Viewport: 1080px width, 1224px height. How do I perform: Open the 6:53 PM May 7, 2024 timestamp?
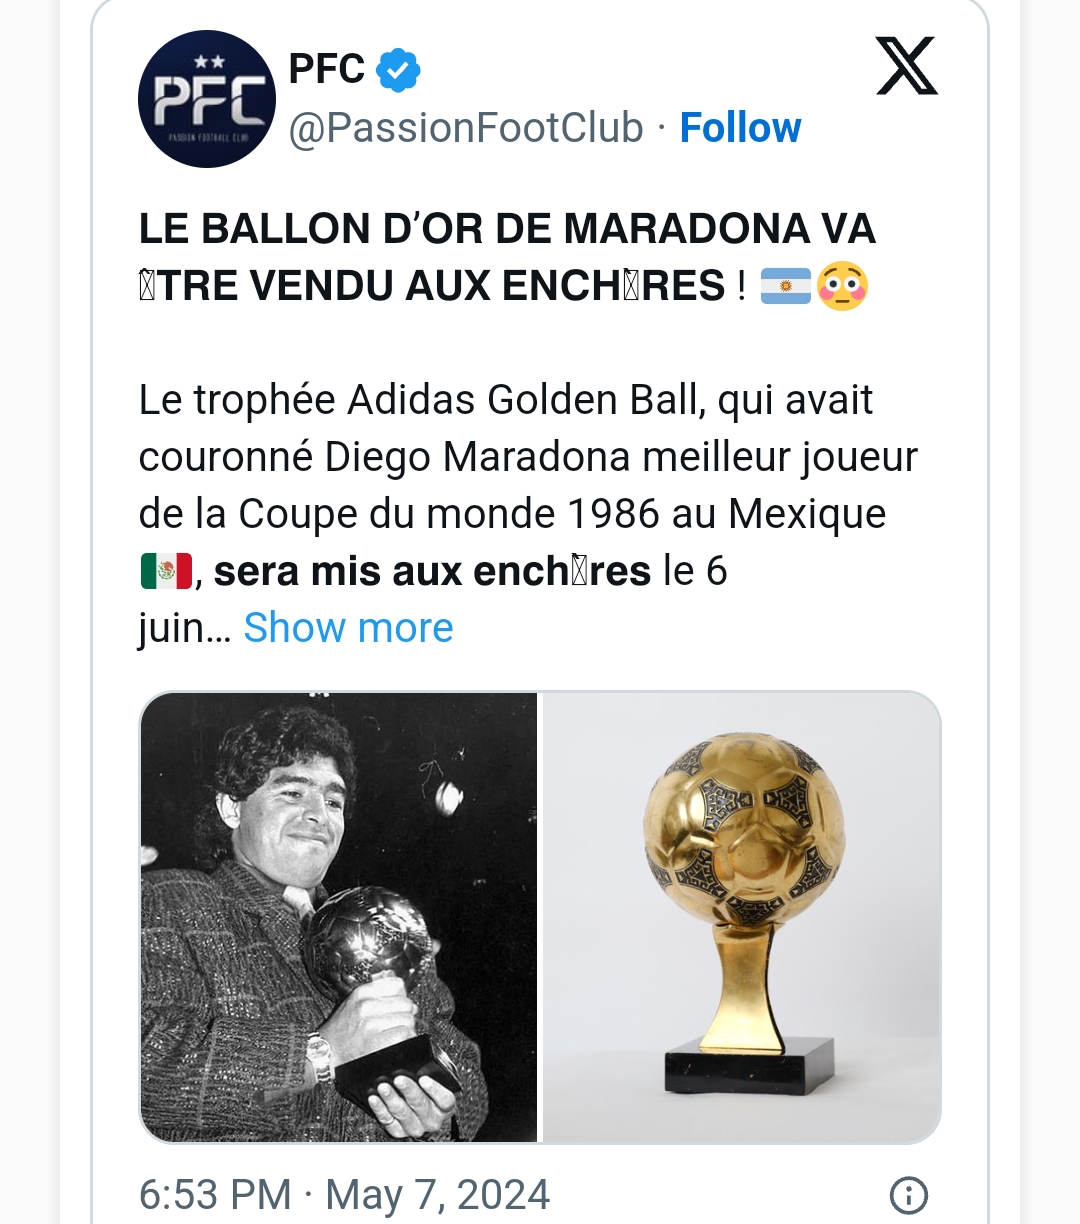tap(344, 1194)
